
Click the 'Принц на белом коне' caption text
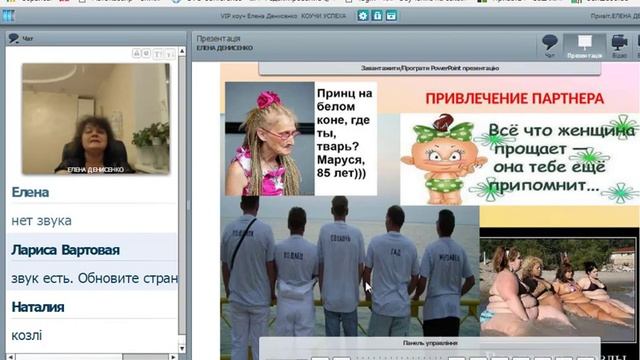click(x=345, y=133)
